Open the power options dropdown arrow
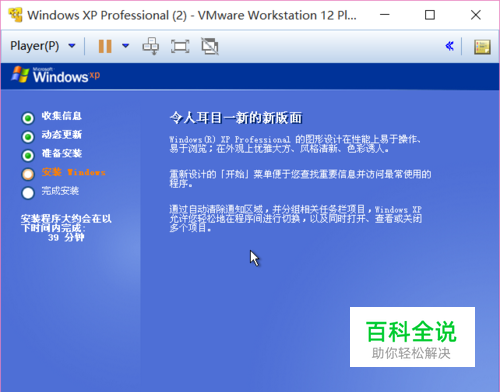500x392 pixels. point(125,46)
